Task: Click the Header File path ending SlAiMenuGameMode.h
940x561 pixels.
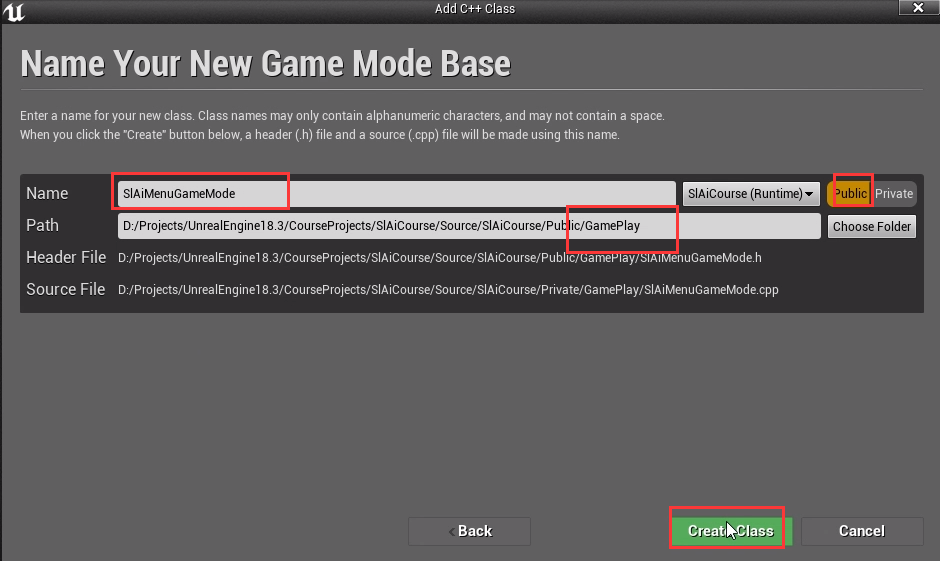Action: point(439,258)
